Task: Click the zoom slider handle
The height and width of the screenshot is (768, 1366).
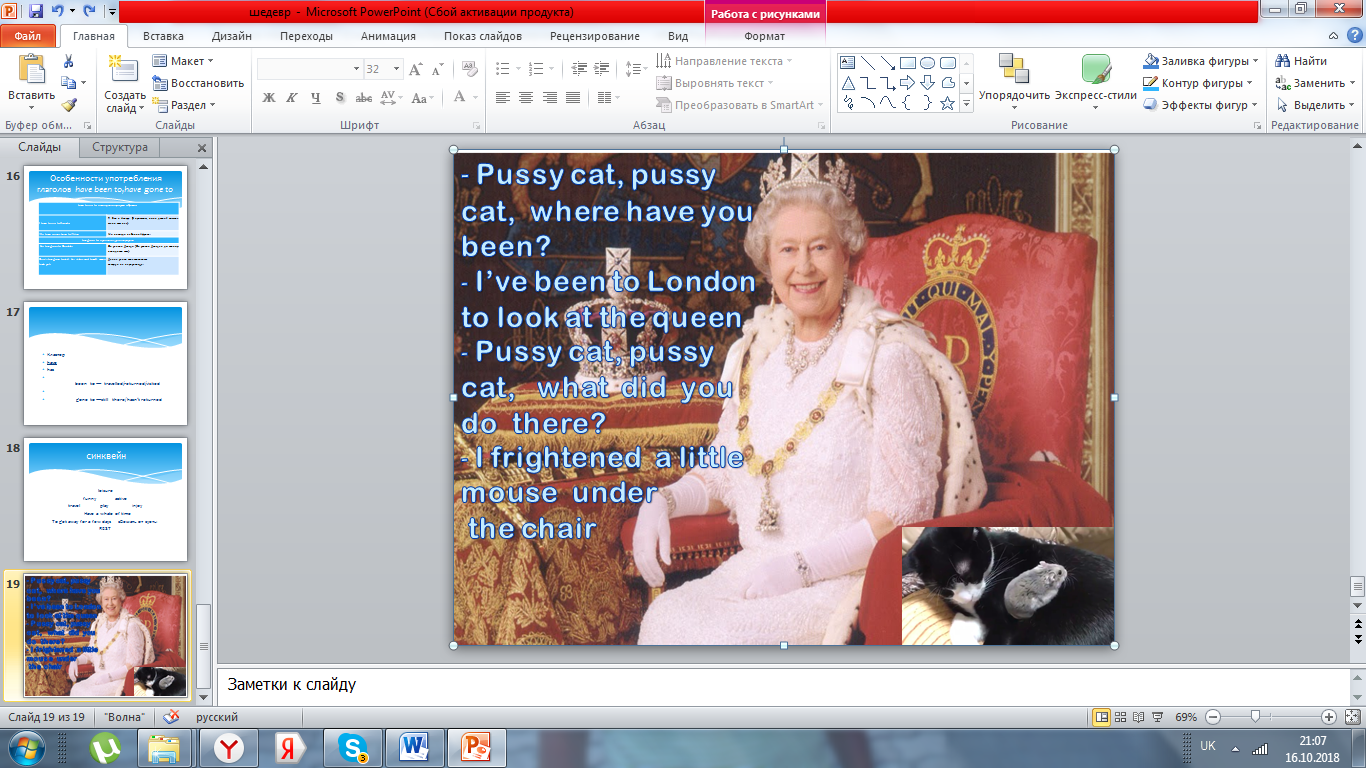Action: [x=1254, y=717]
